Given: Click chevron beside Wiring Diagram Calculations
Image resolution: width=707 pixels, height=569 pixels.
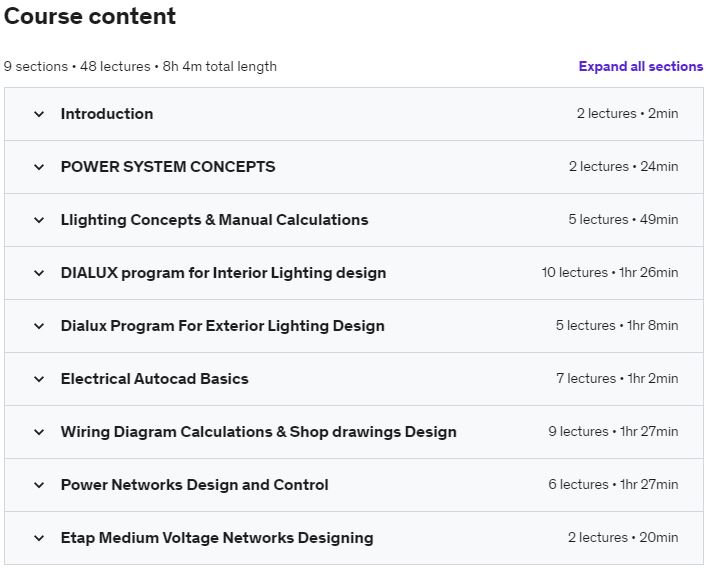Looking at the screenshot, I should click(39, 432).
